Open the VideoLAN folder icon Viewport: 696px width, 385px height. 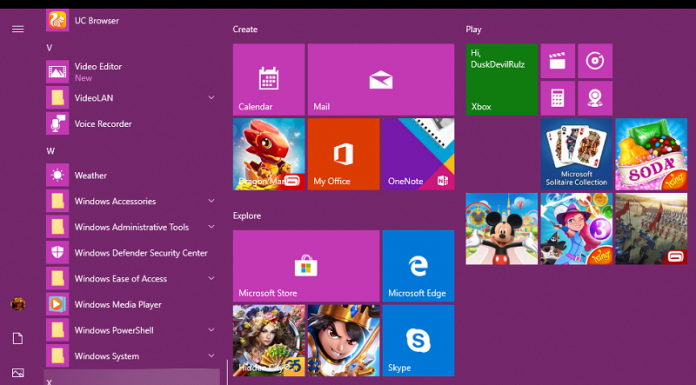tap(57, 98)
